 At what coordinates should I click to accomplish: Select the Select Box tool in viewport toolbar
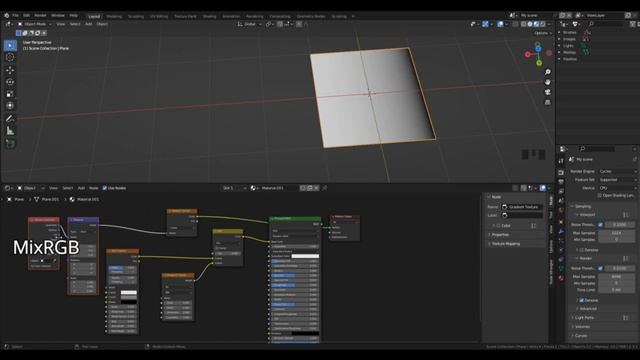10,45
